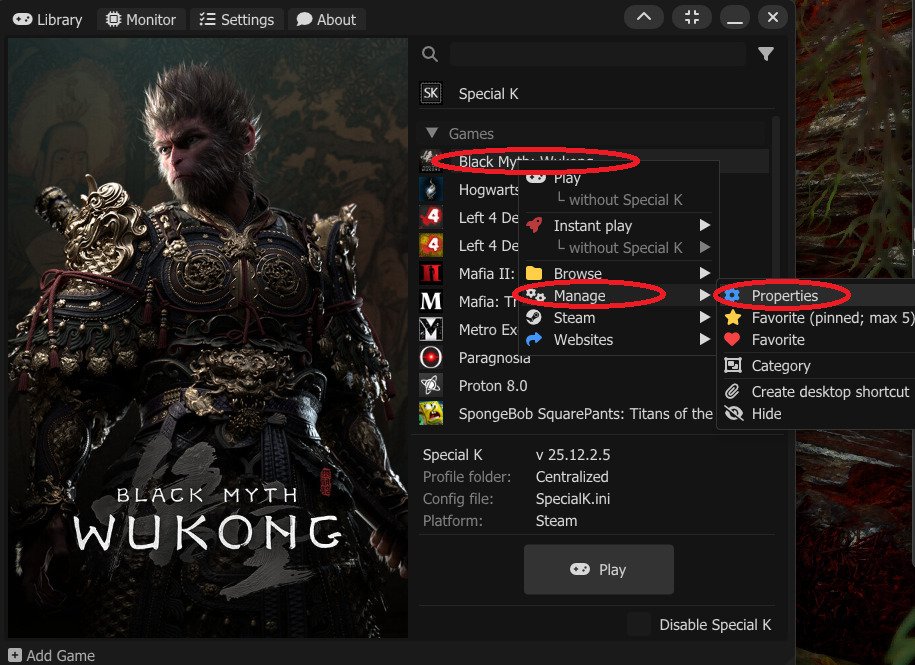This screenshot has height=665, width=915.
Task: Select Paragnosia in the games list
Action: [x=495, y=358]
